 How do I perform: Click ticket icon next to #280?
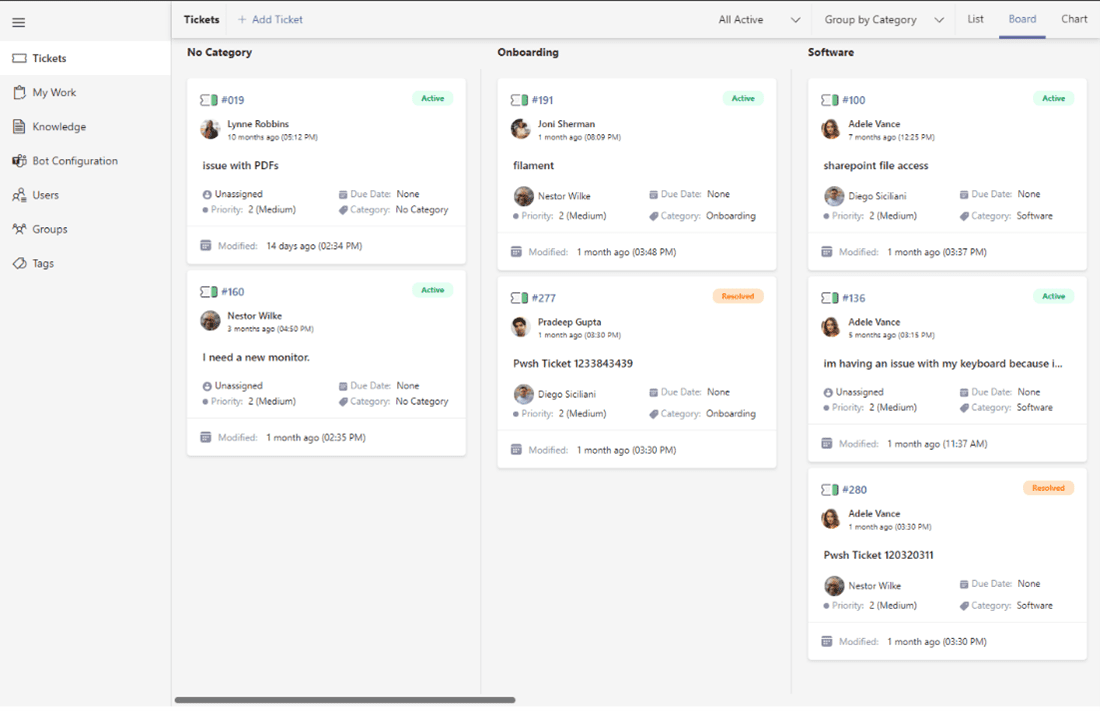point(830,489)
